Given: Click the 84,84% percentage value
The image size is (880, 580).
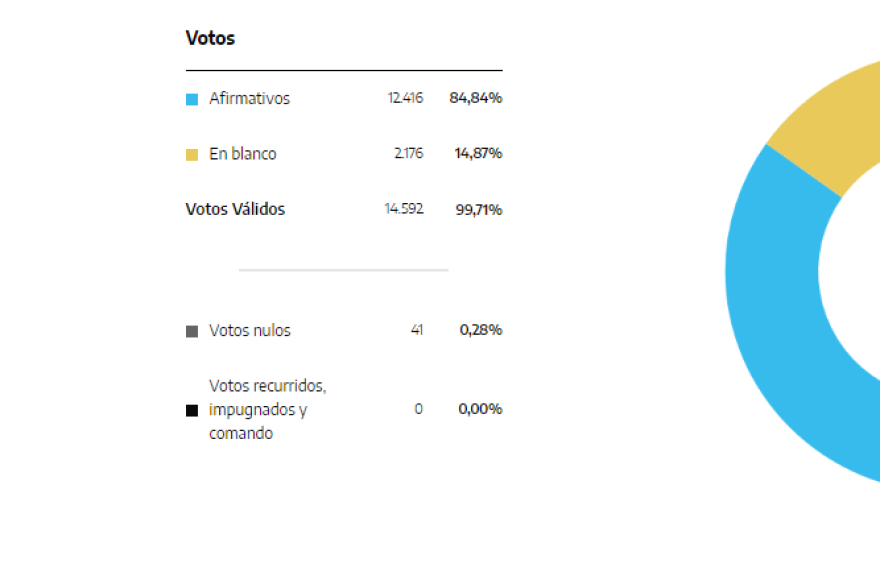Looking at the screenshot, I should (475, 98).
